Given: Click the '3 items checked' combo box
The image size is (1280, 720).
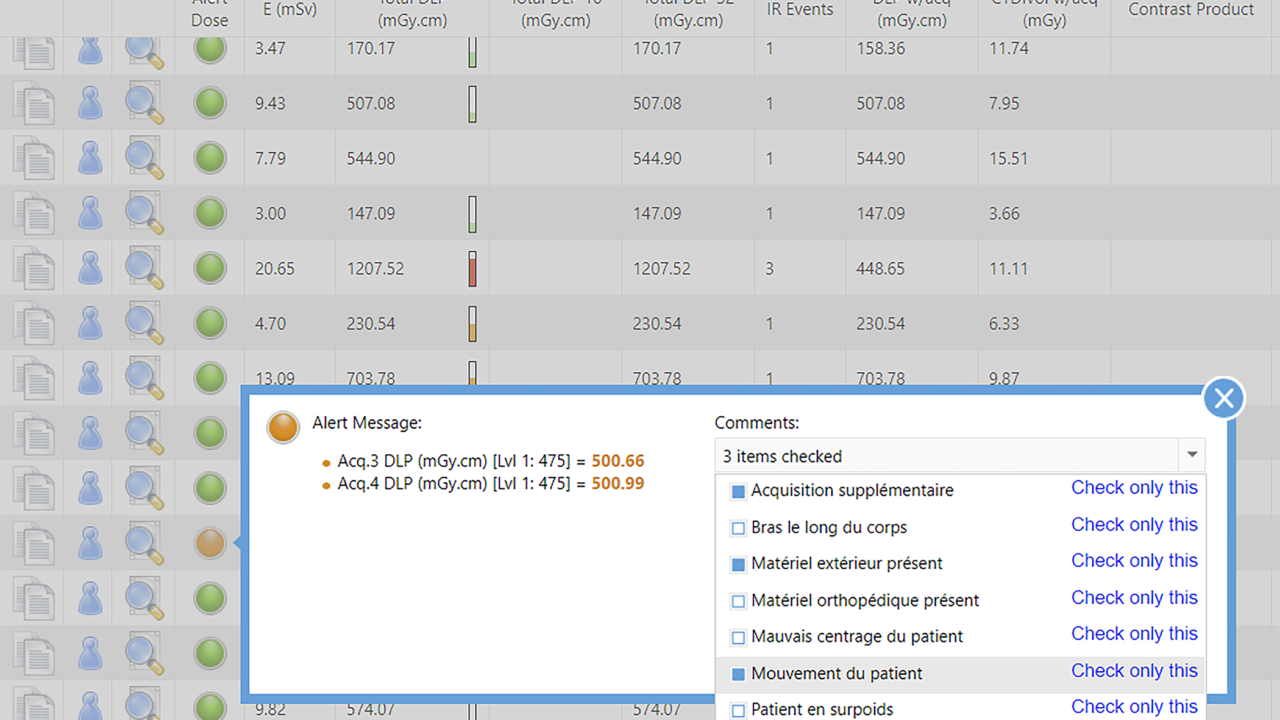Looking at the screenshot, I should click(950, 456).
